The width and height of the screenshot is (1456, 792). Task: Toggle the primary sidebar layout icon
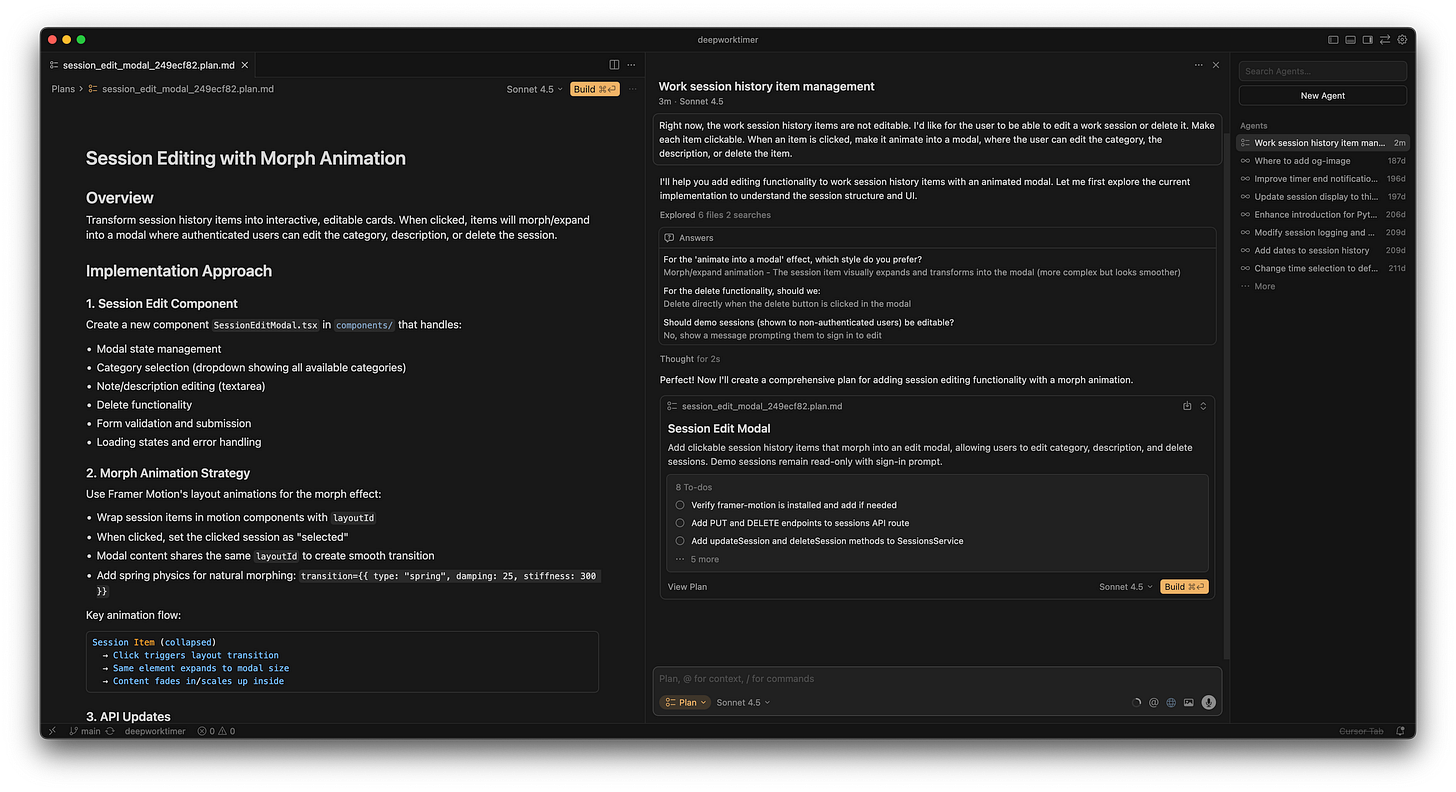(1333, 40)
